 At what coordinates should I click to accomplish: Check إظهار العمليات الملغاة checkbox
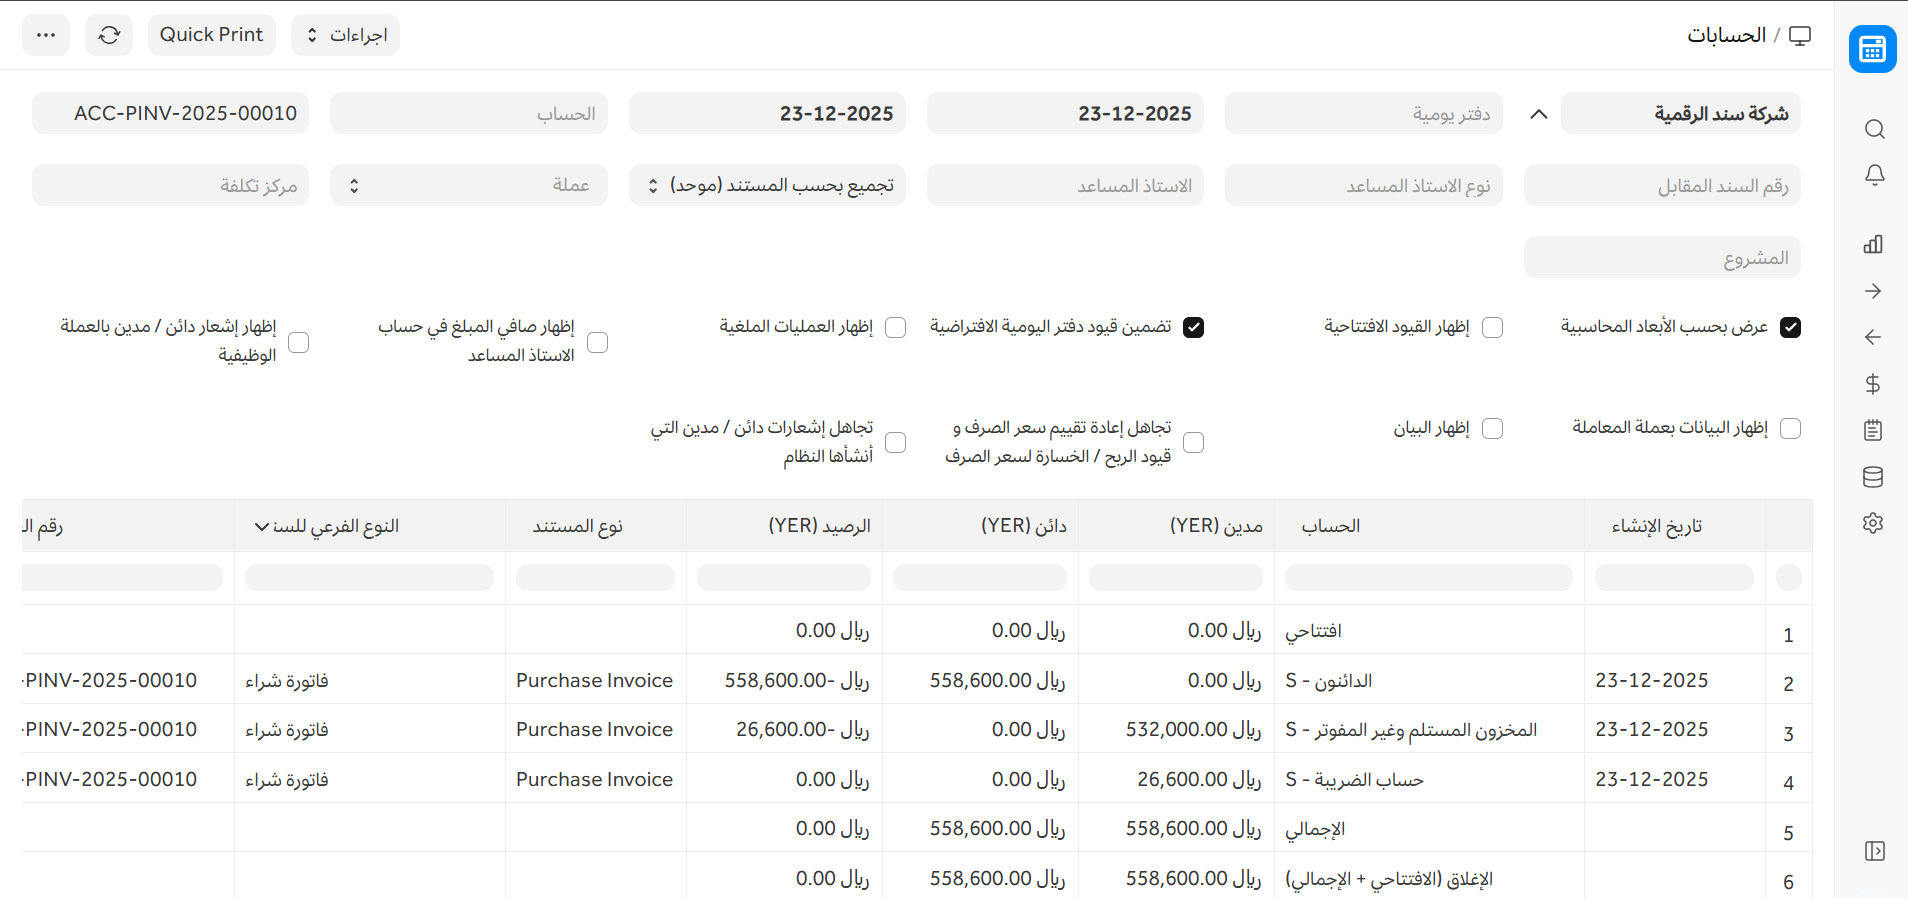point(896,328)
